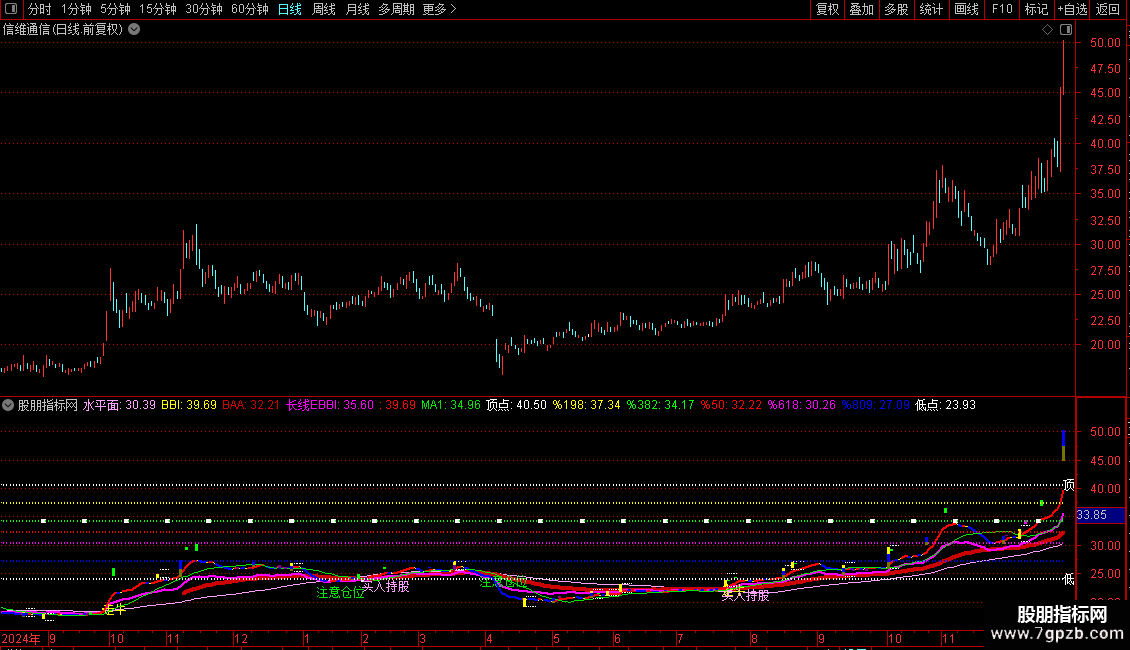Click the 2024年 label on time axis
This screenshot has width=1130, height=650.
point(22,638)
